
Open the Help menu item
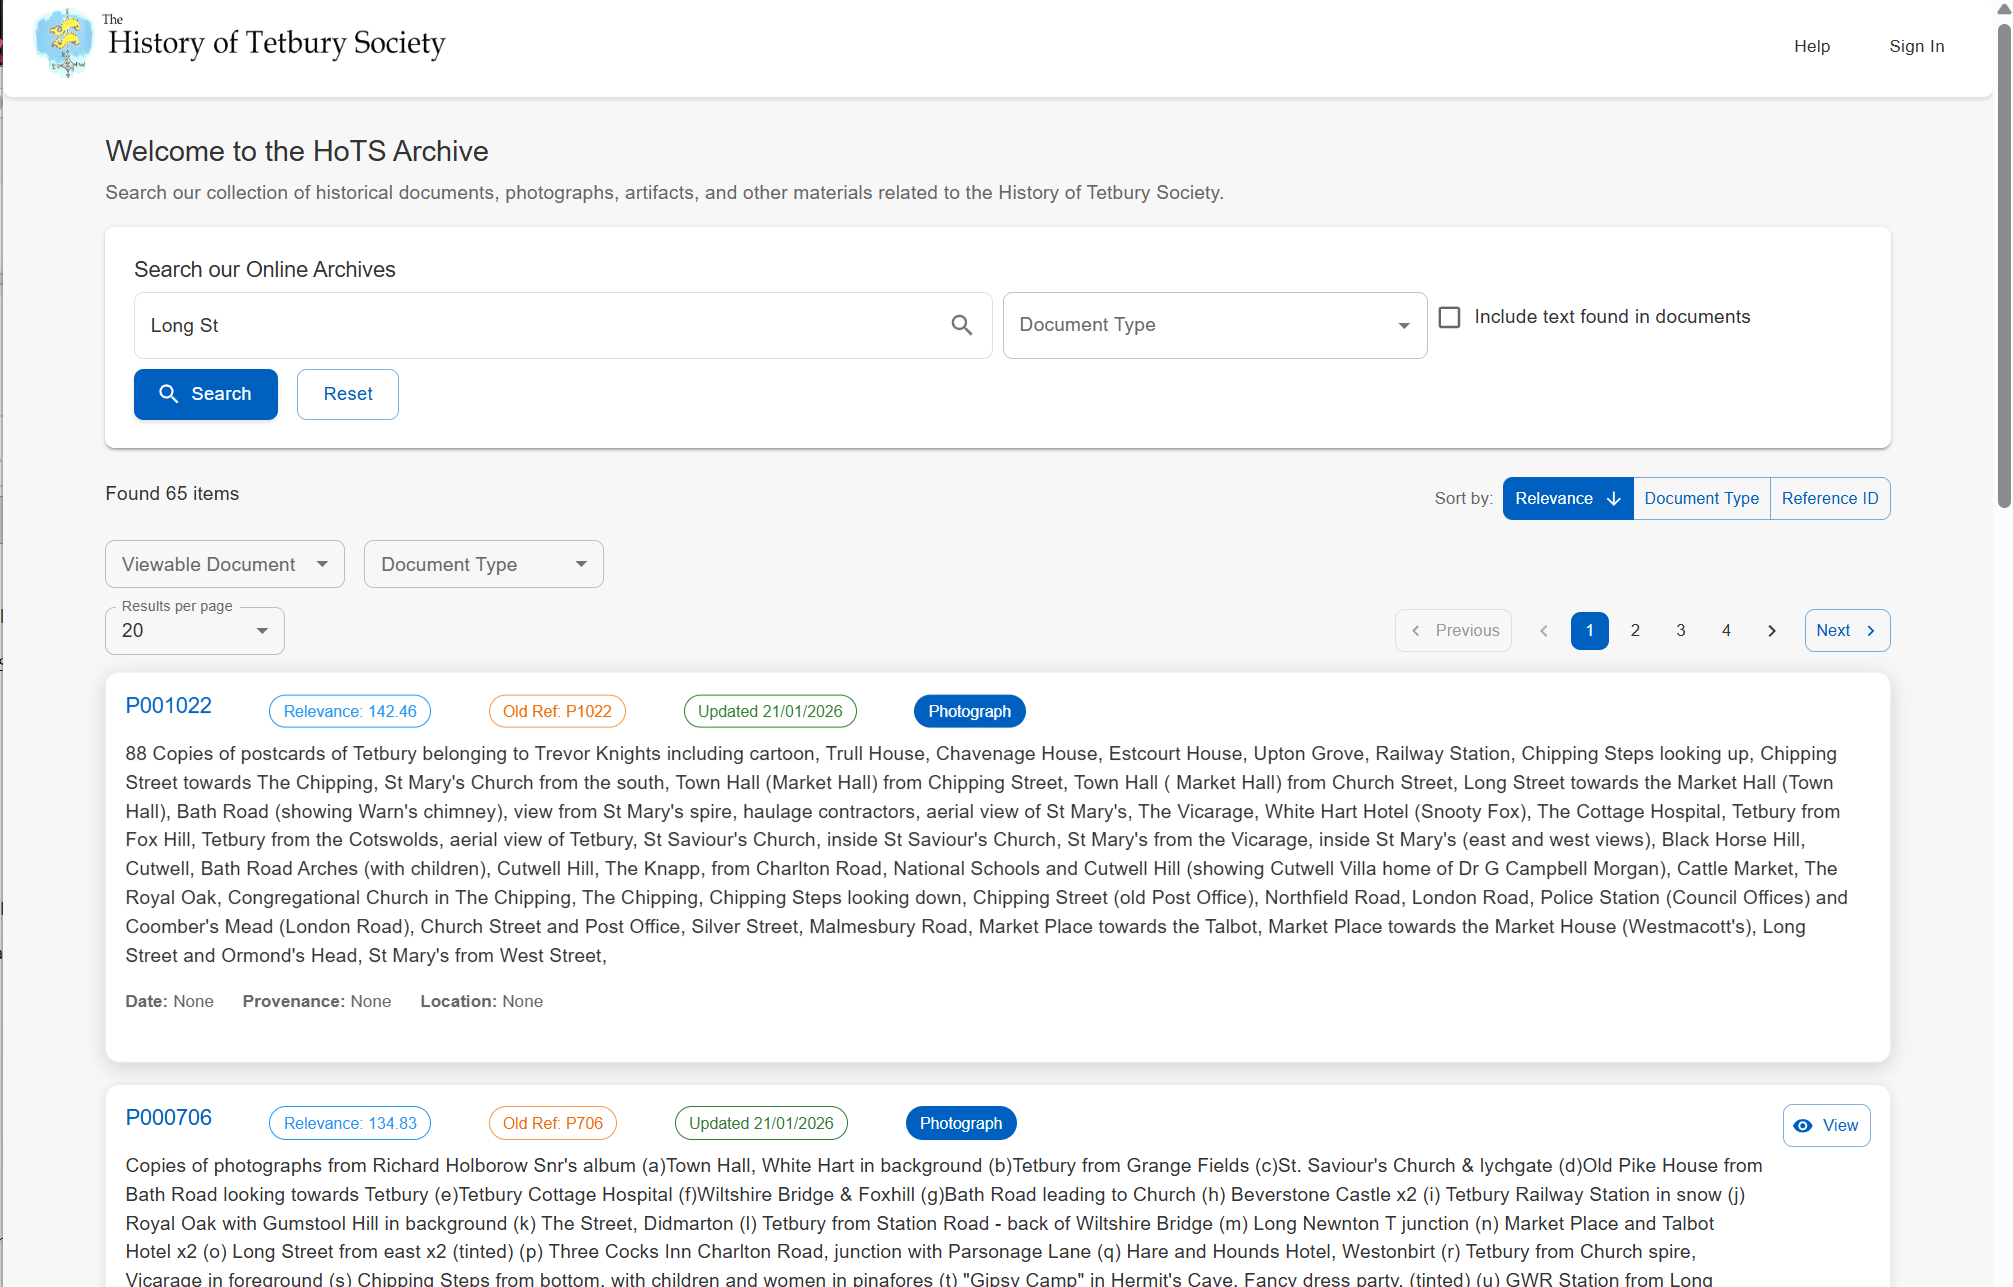(x=1812, y=46)
